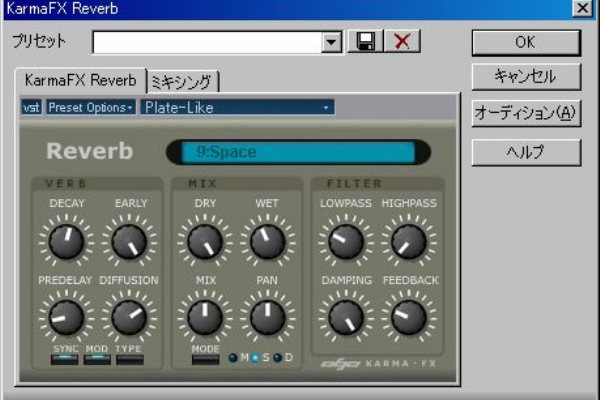
Task: Click the KarmaFX logo
Action: (378, 364)
